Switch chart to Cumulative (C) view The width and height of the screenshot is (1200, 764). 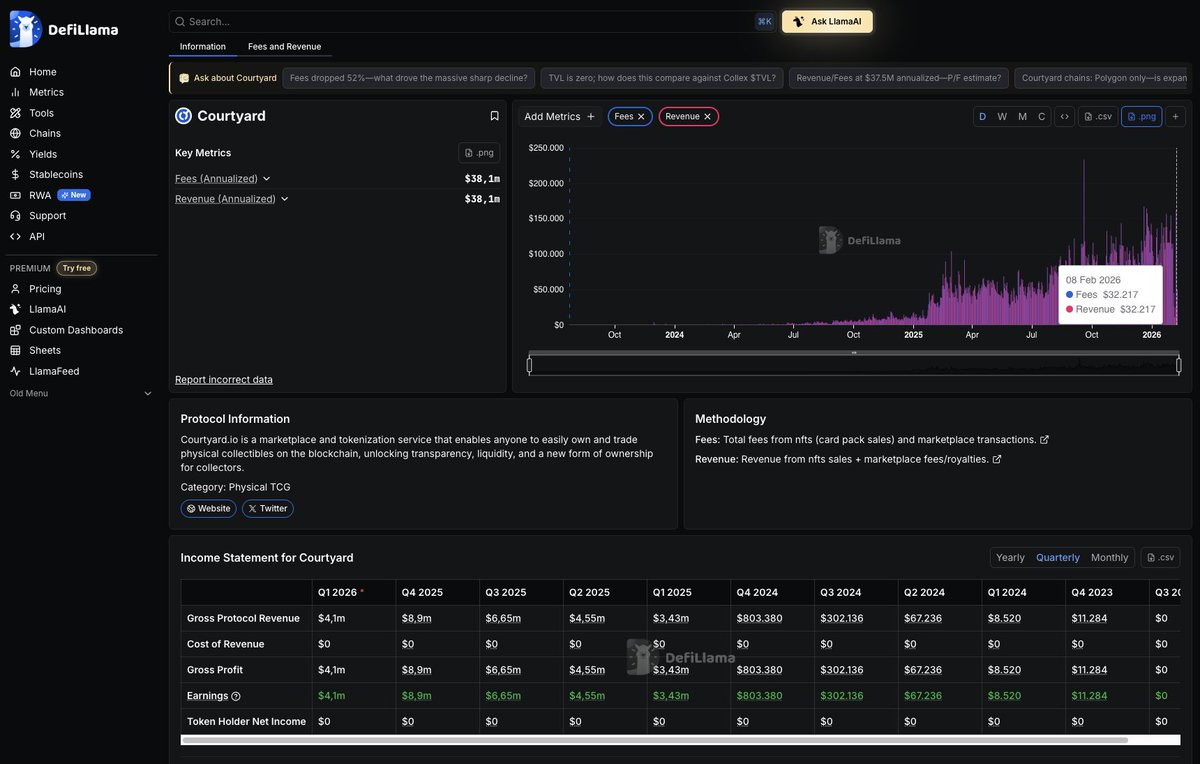1042,116
